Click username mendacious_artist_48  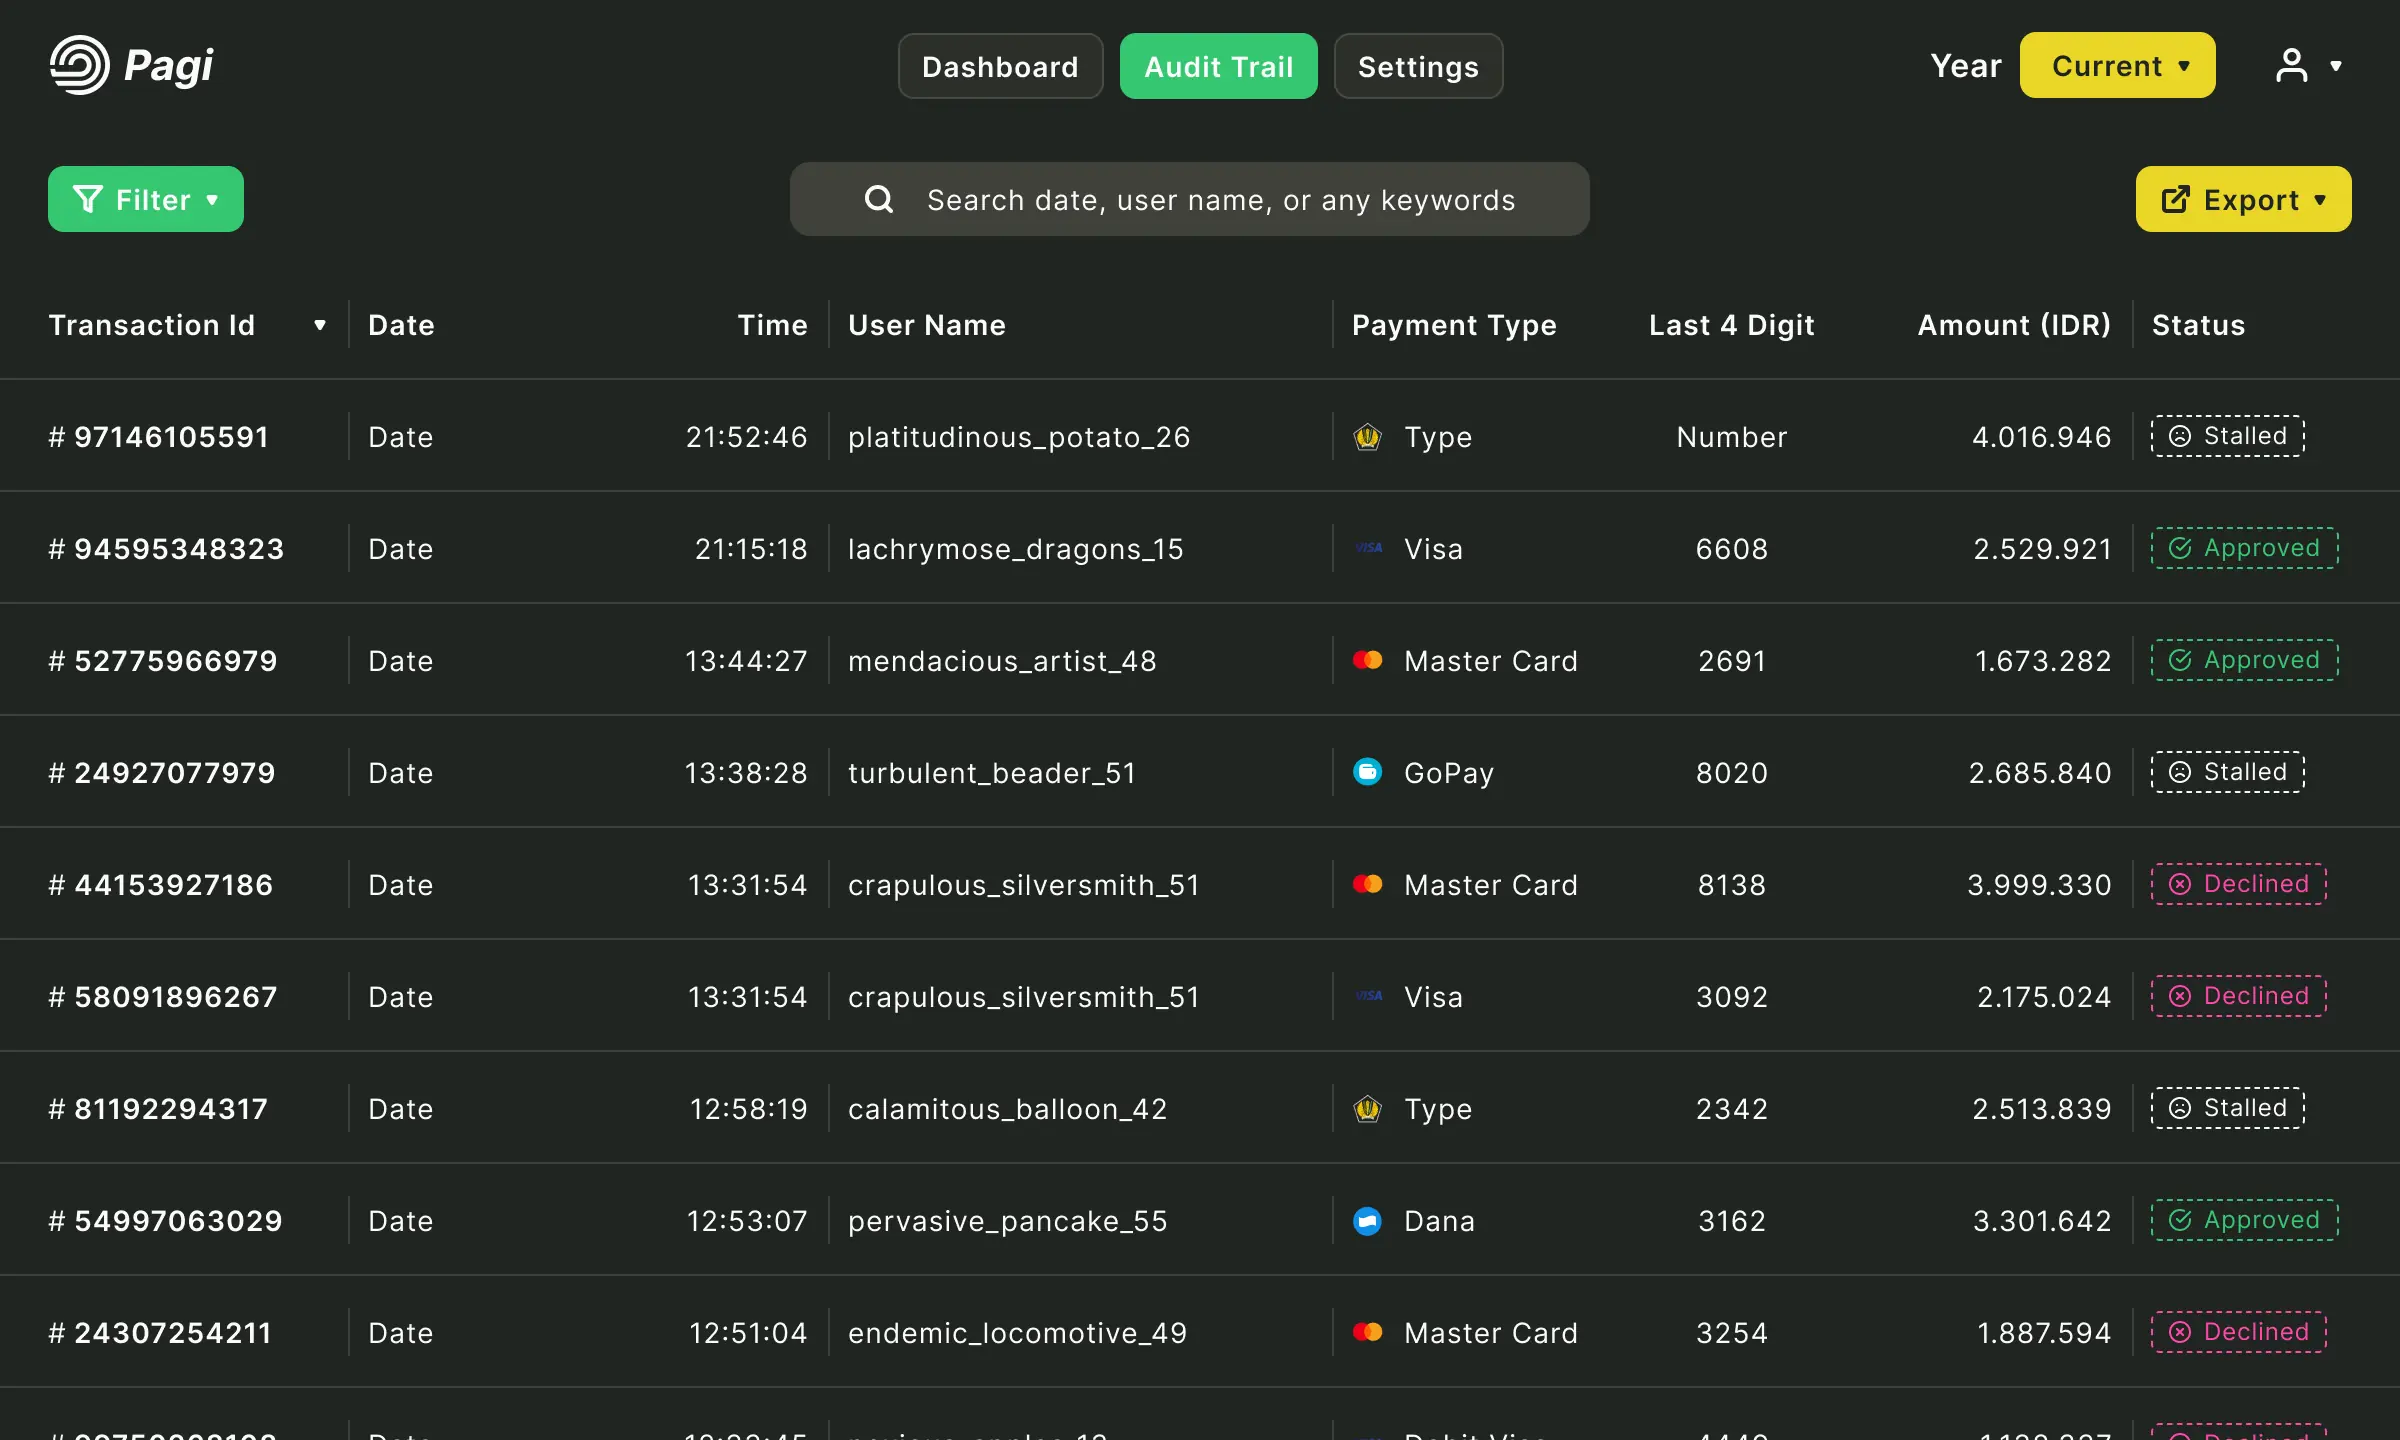coord(1002,661)
